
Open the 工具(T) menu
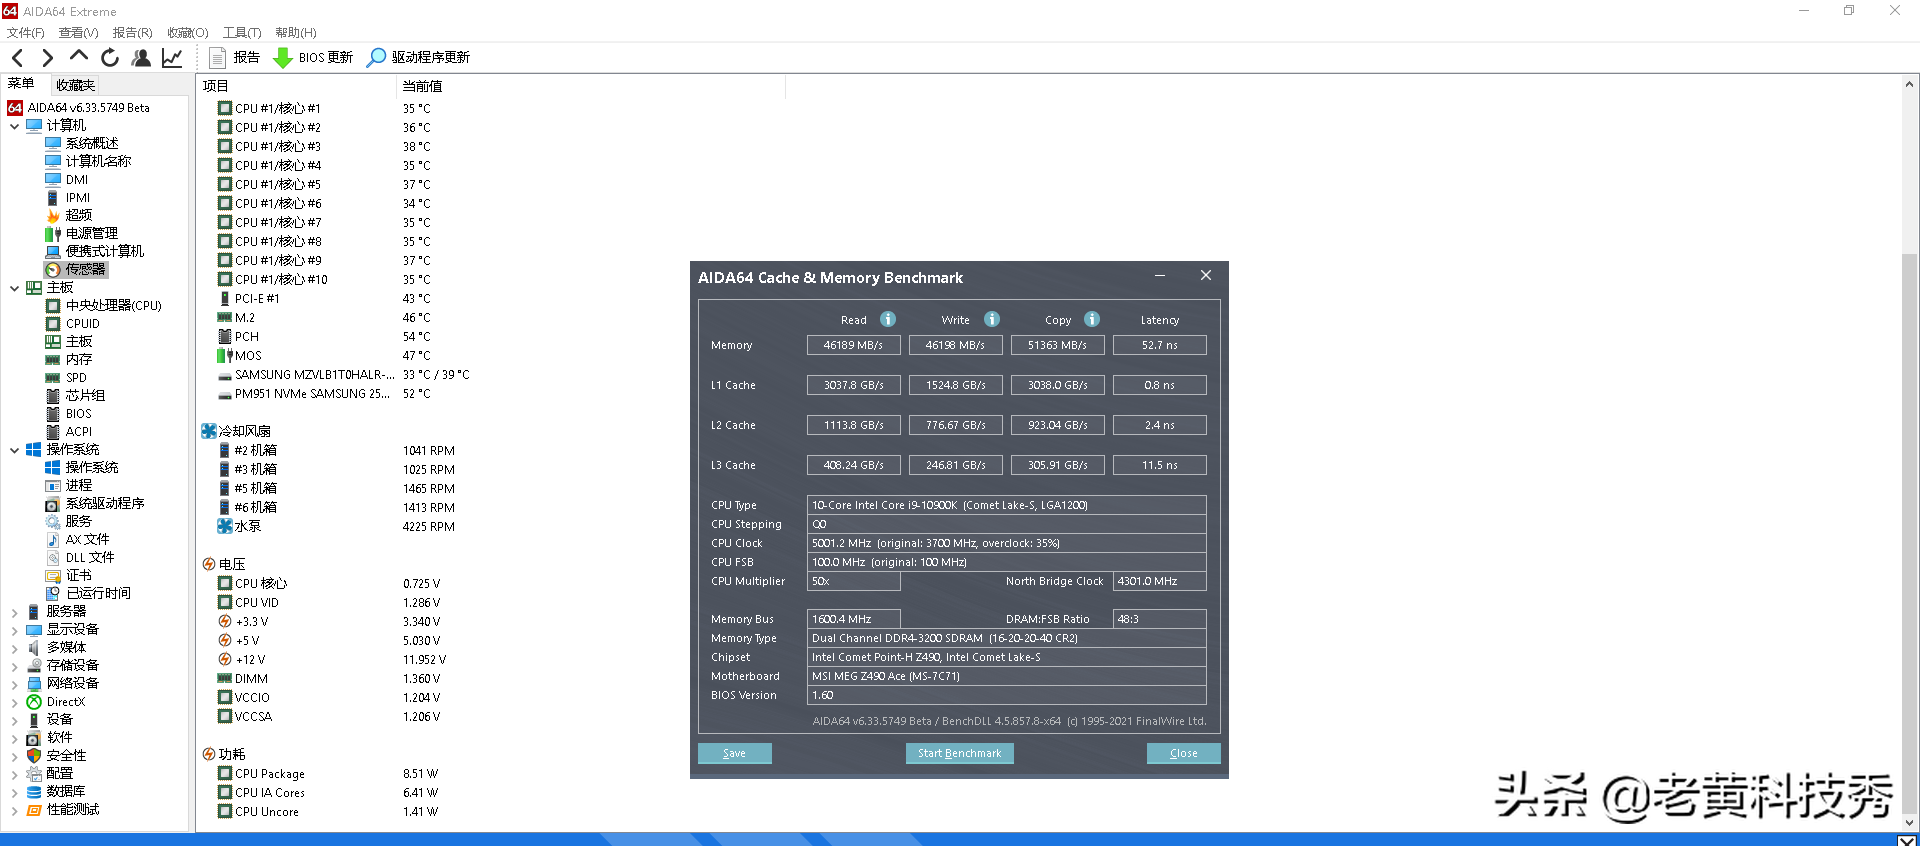coord(242,33)
